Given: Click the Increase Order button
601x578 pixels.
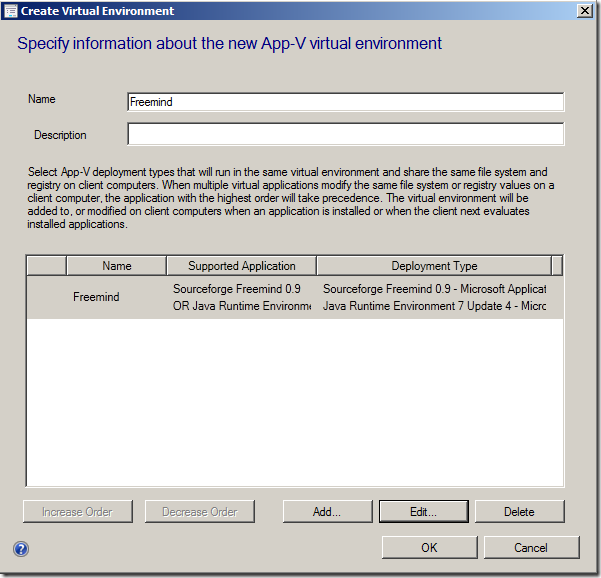Looking at the screenshot, I should (78, 511).
